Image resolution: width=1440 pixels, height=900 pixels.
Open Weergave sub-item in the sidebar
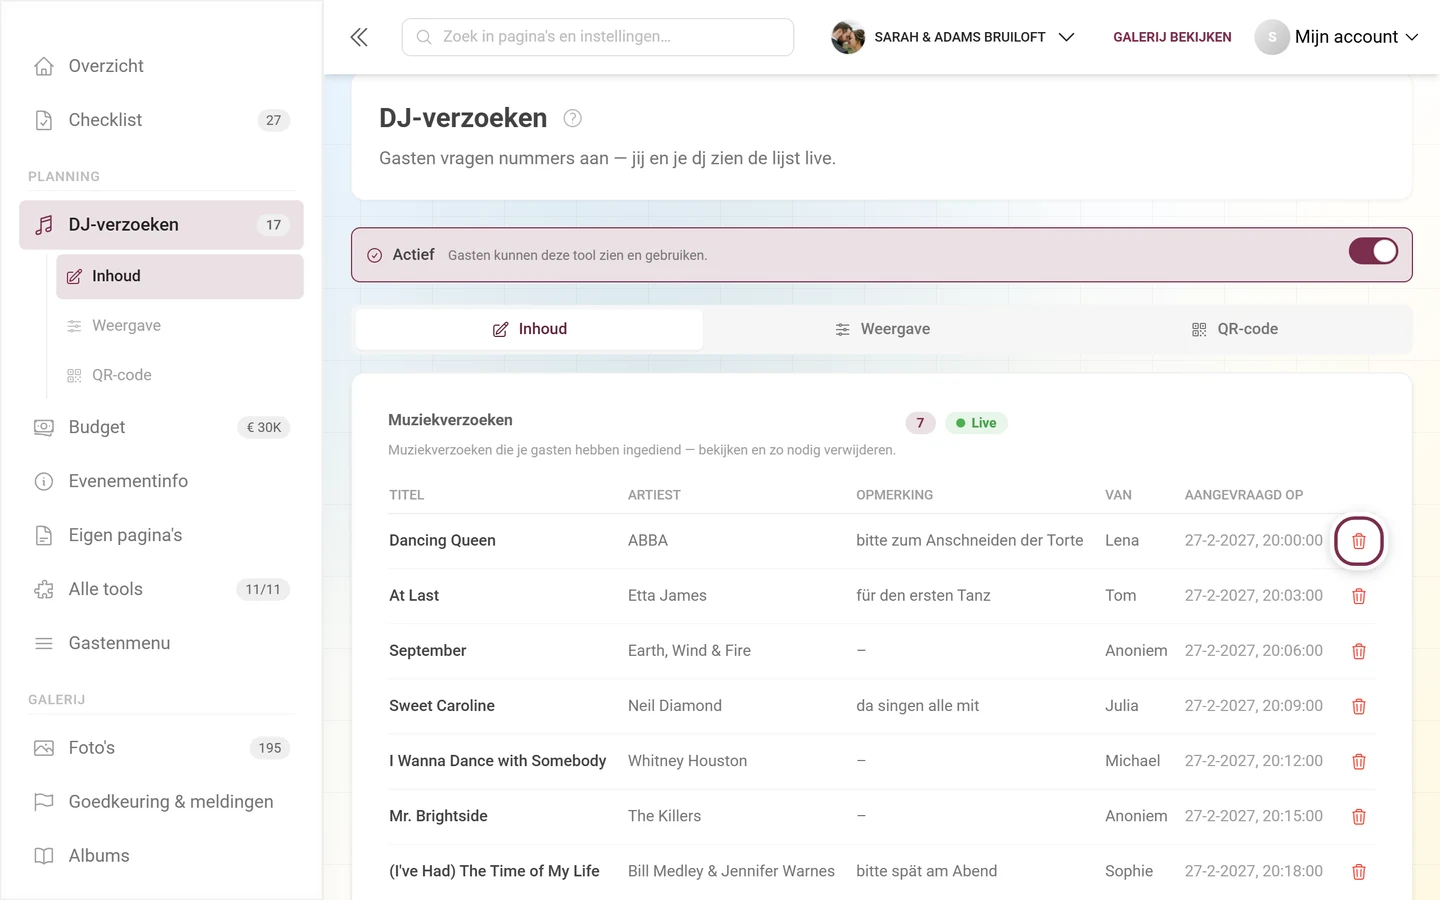tap(180, 326)
